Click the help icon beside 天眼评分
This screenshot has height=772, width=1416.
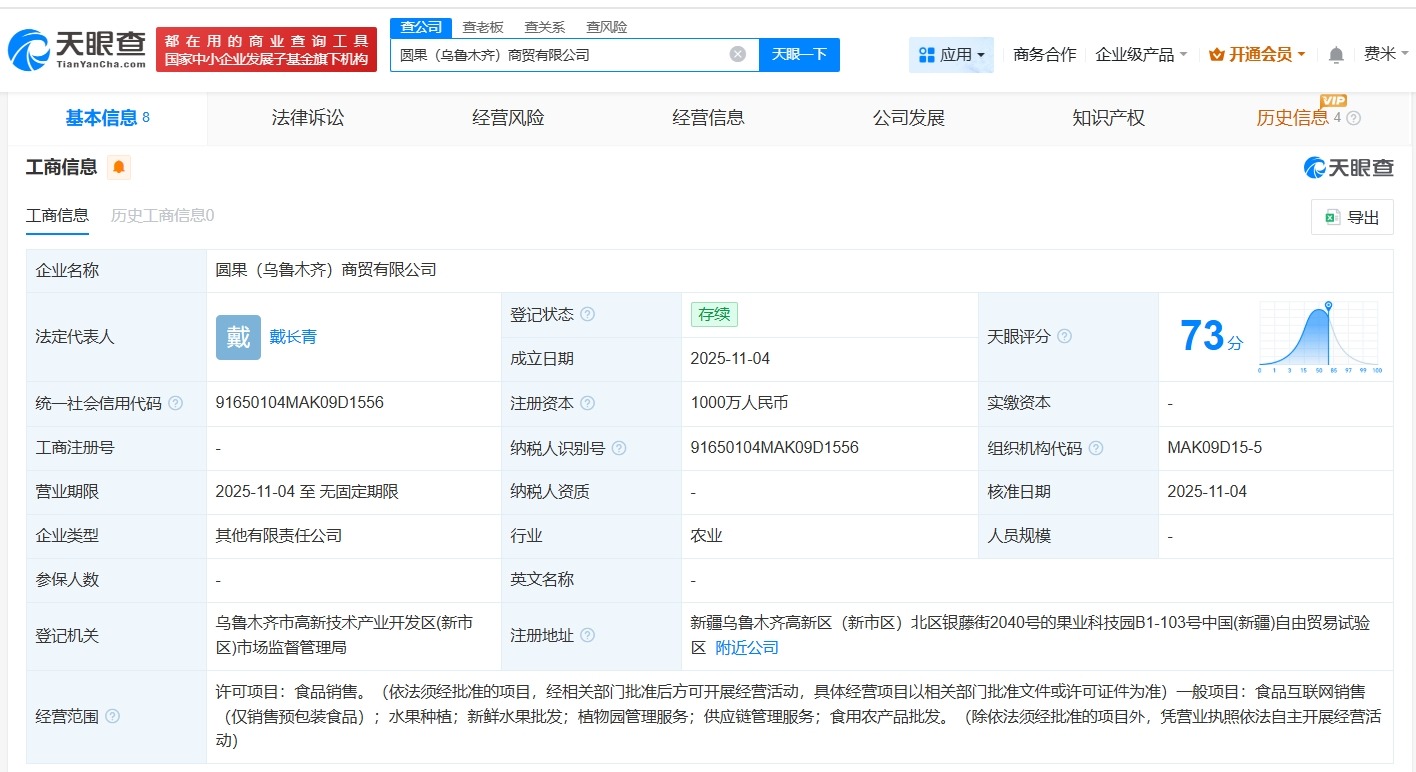[1064, 337]
